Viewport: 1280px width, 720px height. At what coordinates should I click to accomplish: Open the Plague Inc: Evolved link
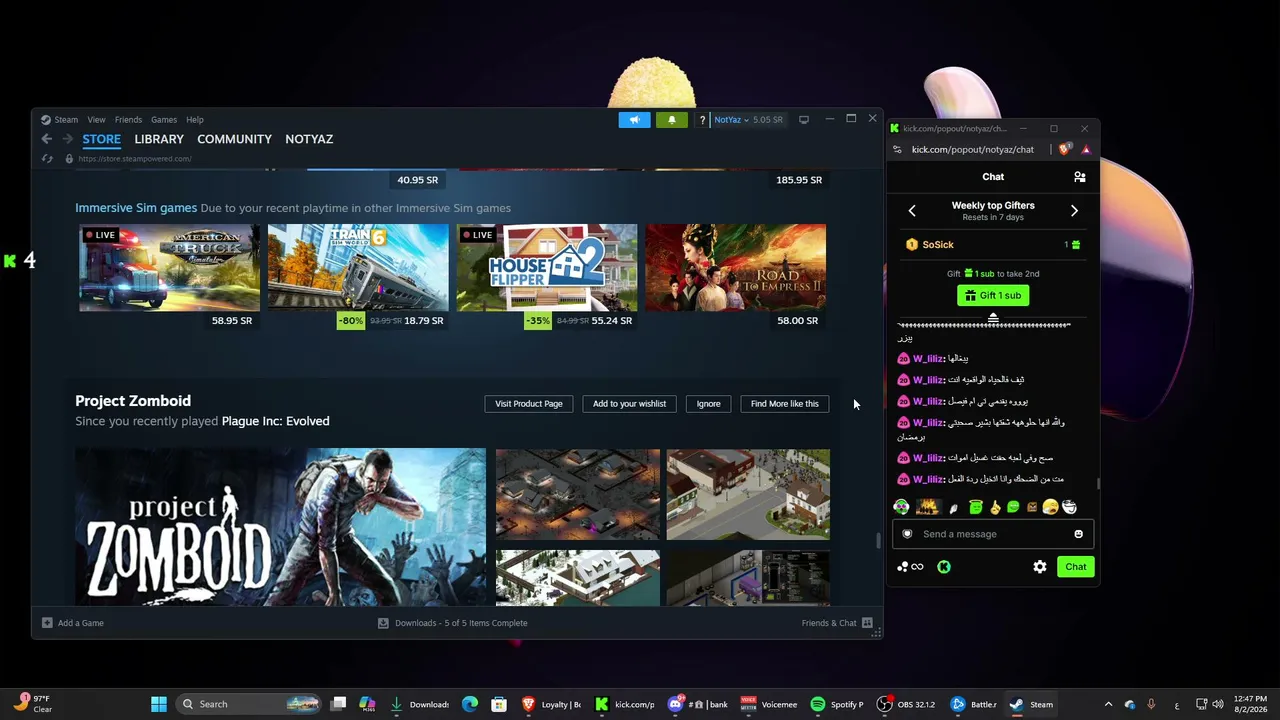click(275, 421)
